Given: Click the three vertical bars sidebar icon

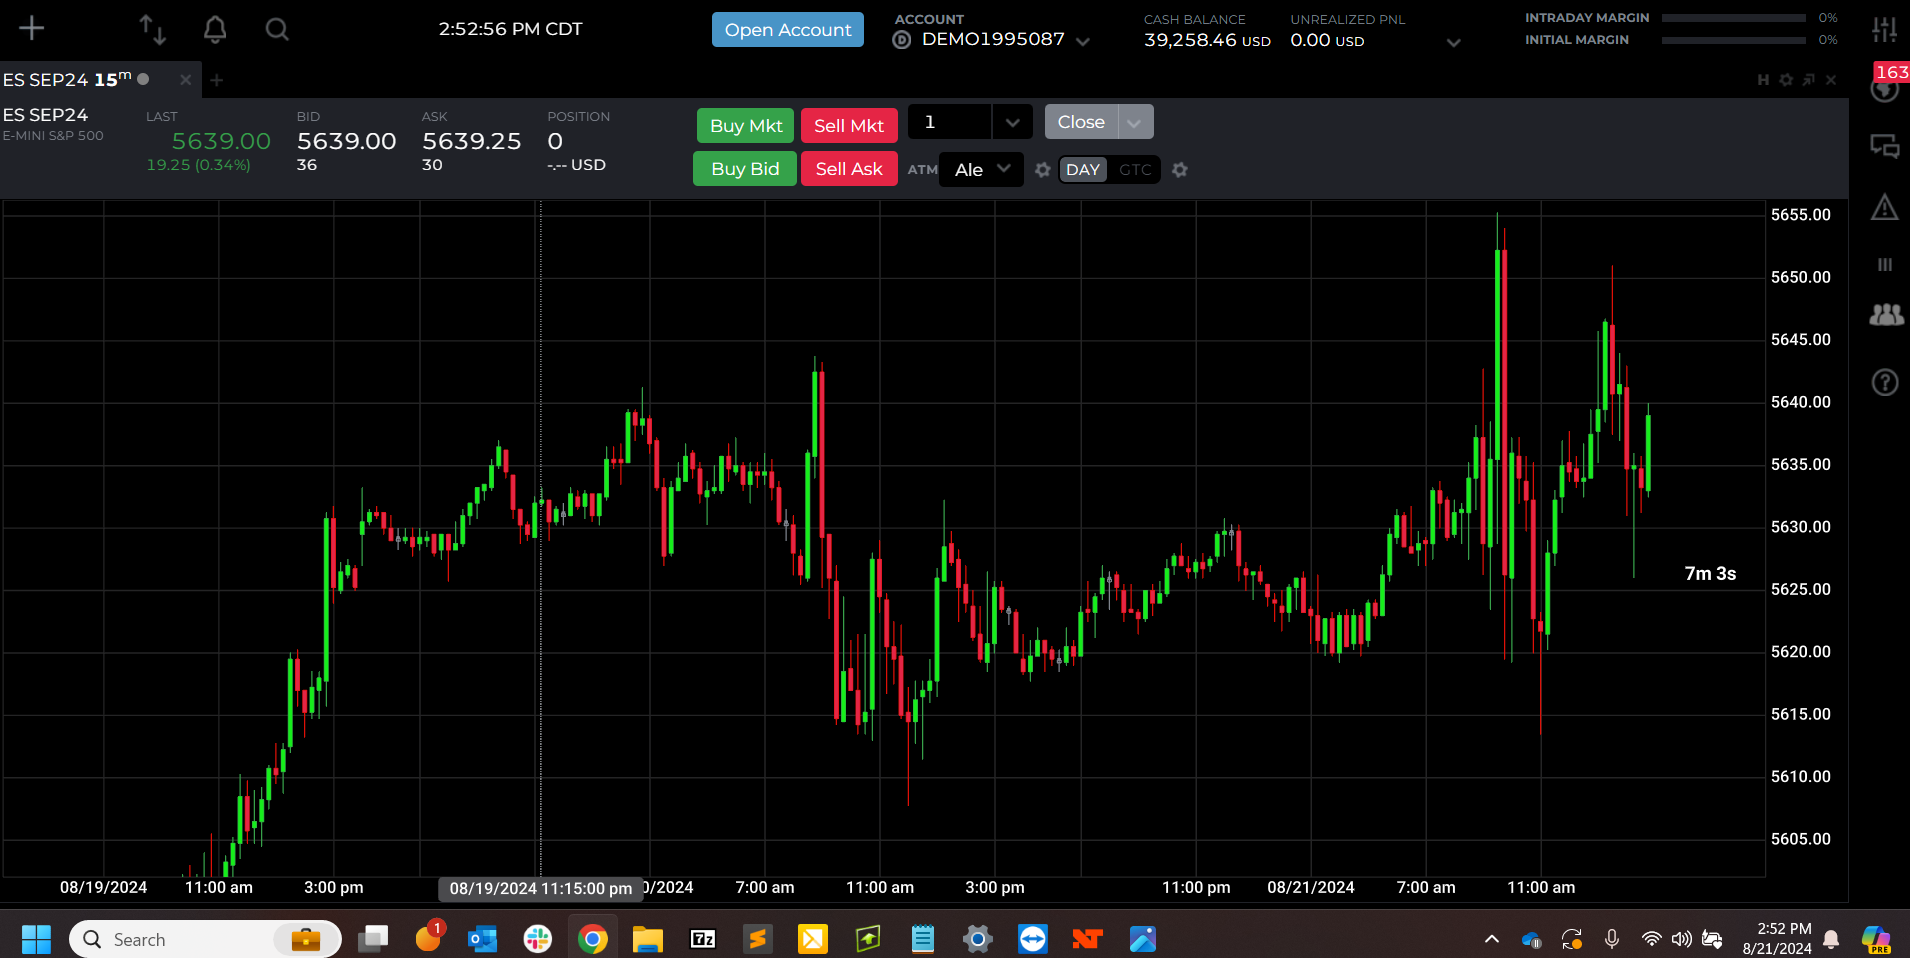Looking at the screenshot, I should (1885, 265).
